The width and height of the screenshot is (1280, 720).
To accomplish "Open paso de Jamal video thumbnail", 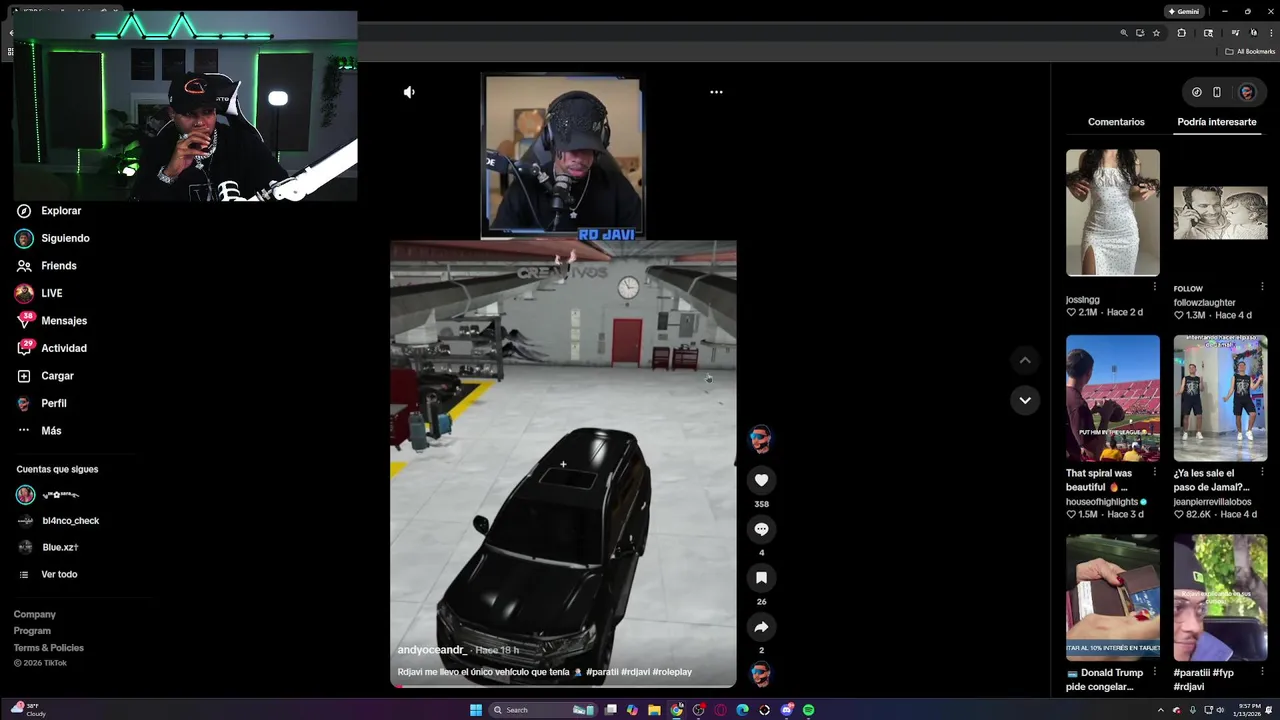I will pyautogui.click(x=1220, y=398).
